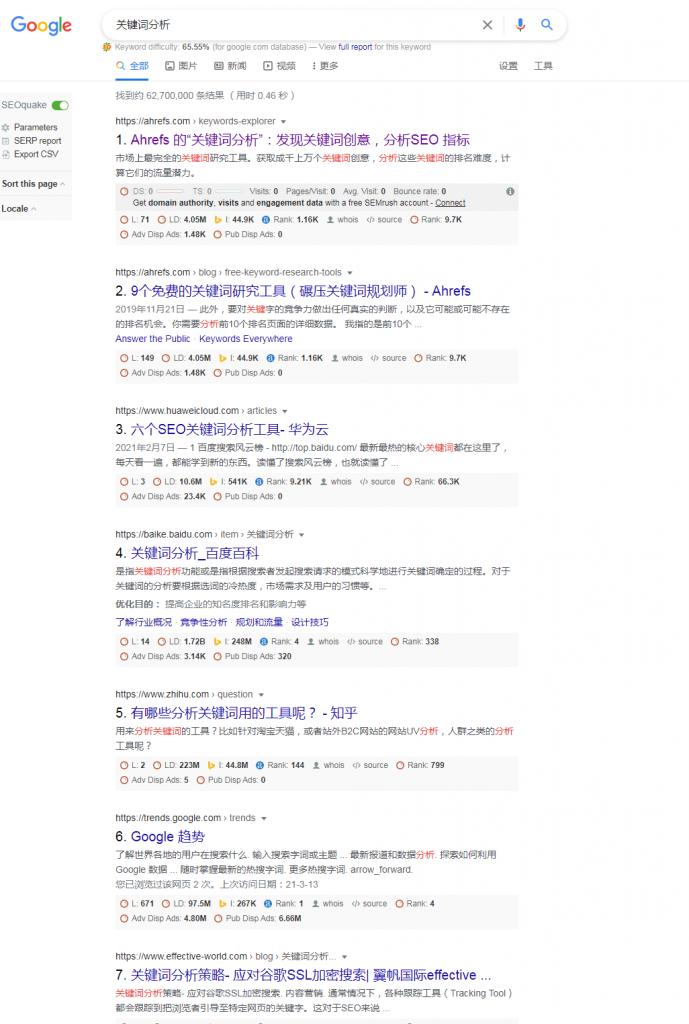Image resolution: width=689 pixels, height=1024 pixels.
Task: Click Connect link for SEMrush account
Action: tap(451, 203)
